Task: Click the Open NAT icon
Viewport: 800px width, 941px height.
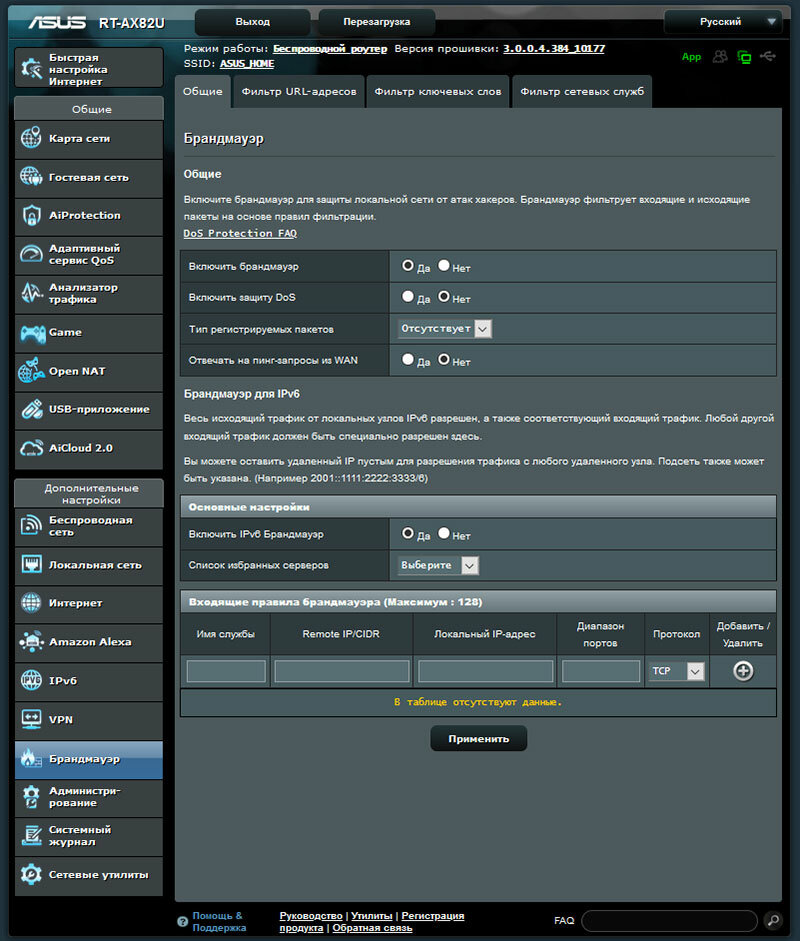Action: click(x=31, y=370)
